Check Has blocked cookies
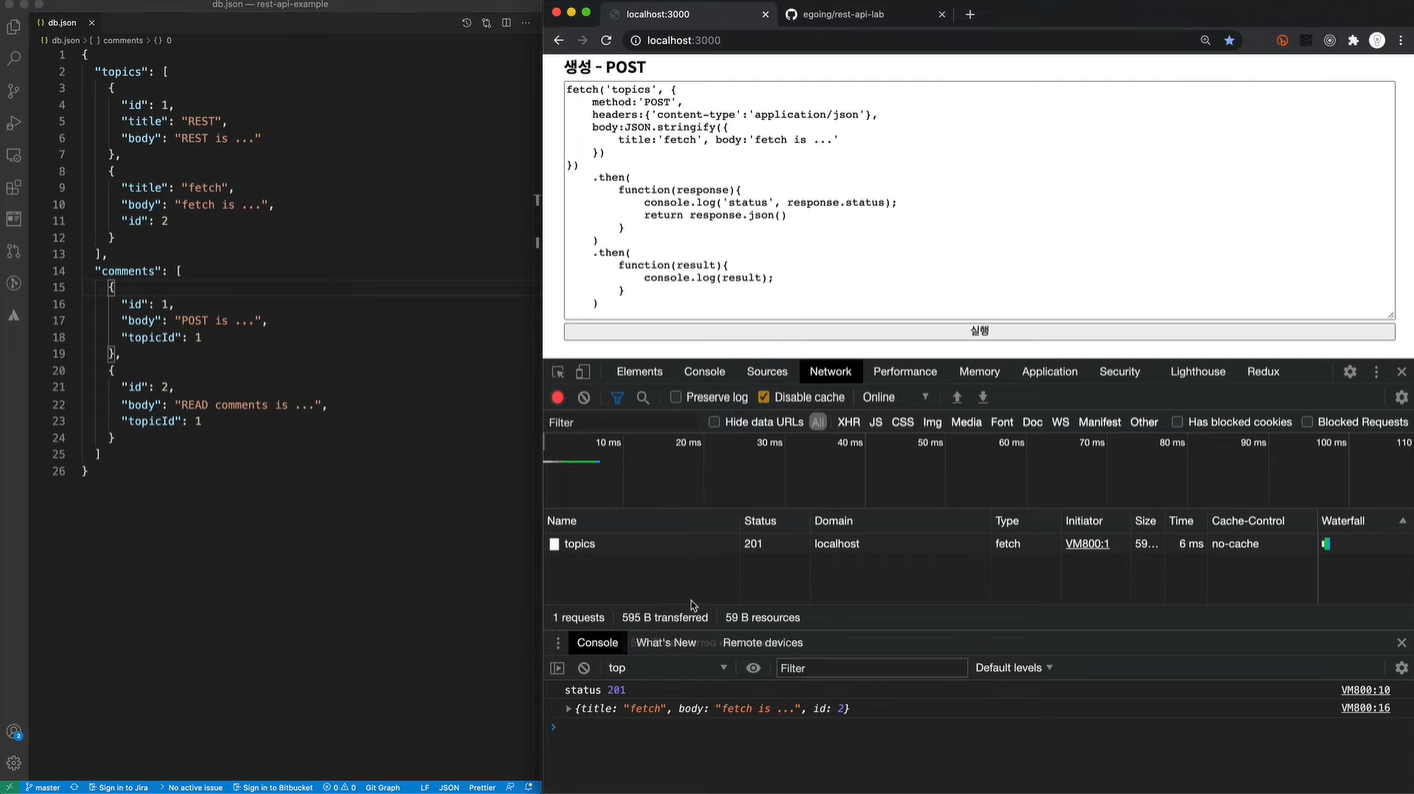The image size is (1414, 794). (x=1177, y=422)
